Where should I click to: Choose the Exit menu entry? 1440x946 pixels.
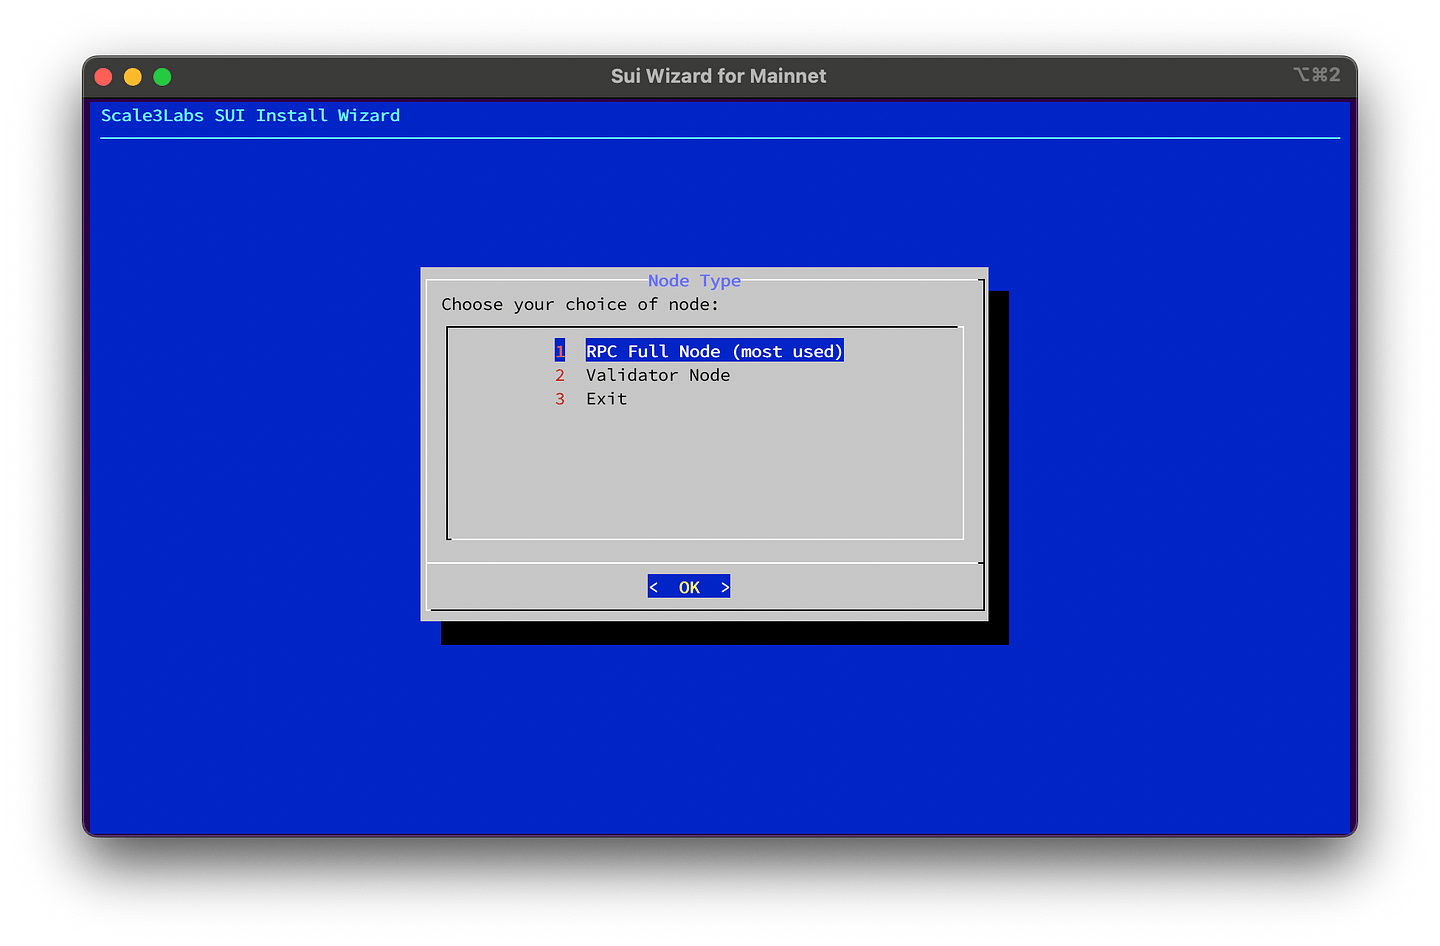click(x=606, y=399)
